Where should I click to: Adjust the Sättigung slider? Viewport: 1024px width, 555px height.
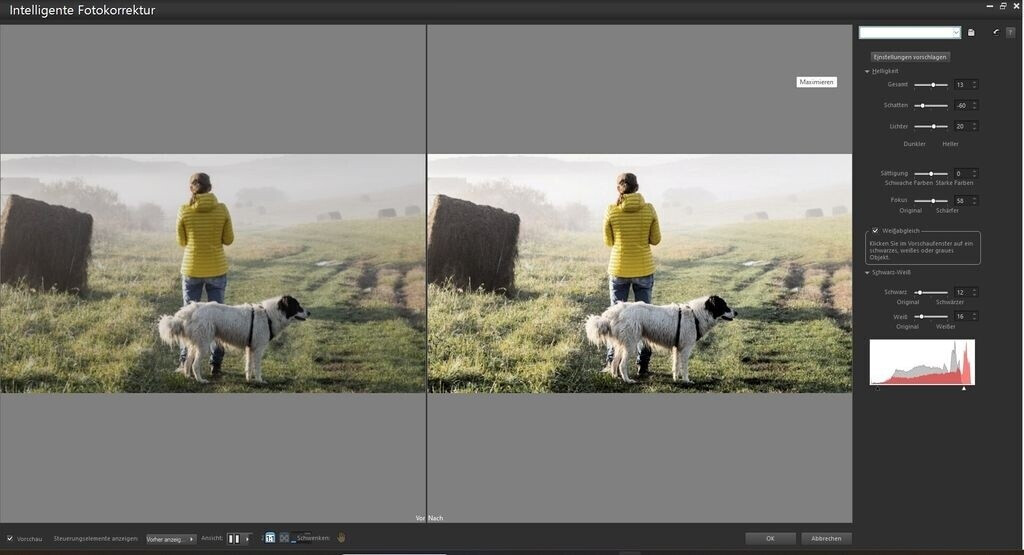tap(931, 174)
